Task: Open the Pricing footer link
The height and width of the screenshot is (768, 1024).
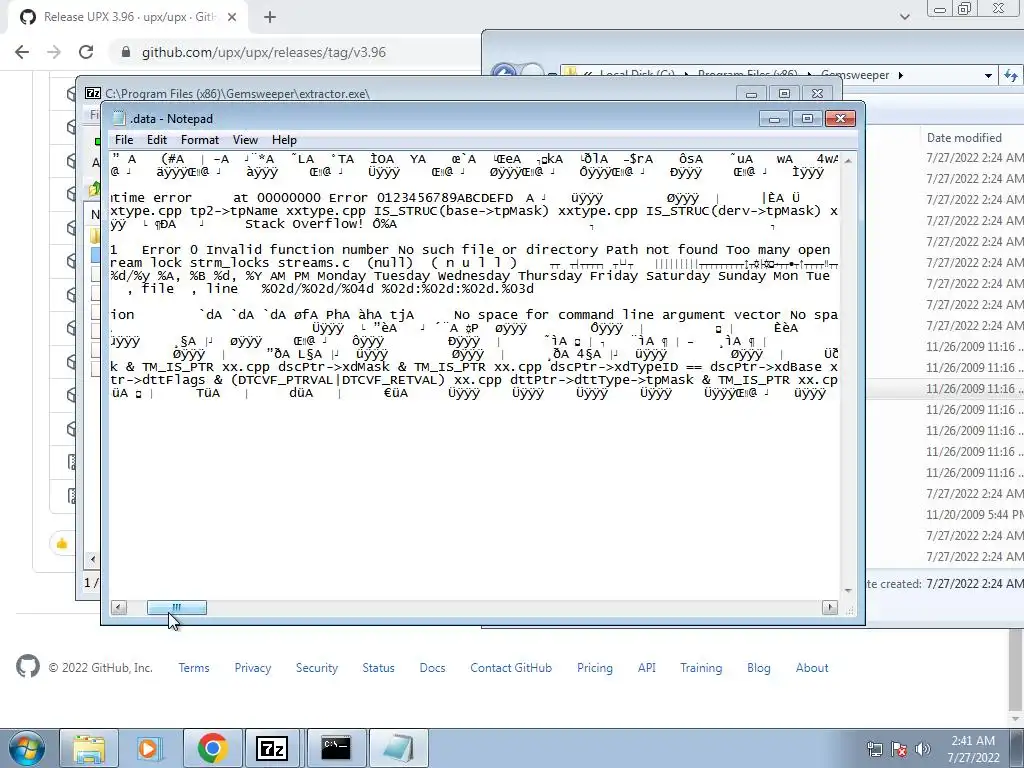Action: tap(595, 668)
